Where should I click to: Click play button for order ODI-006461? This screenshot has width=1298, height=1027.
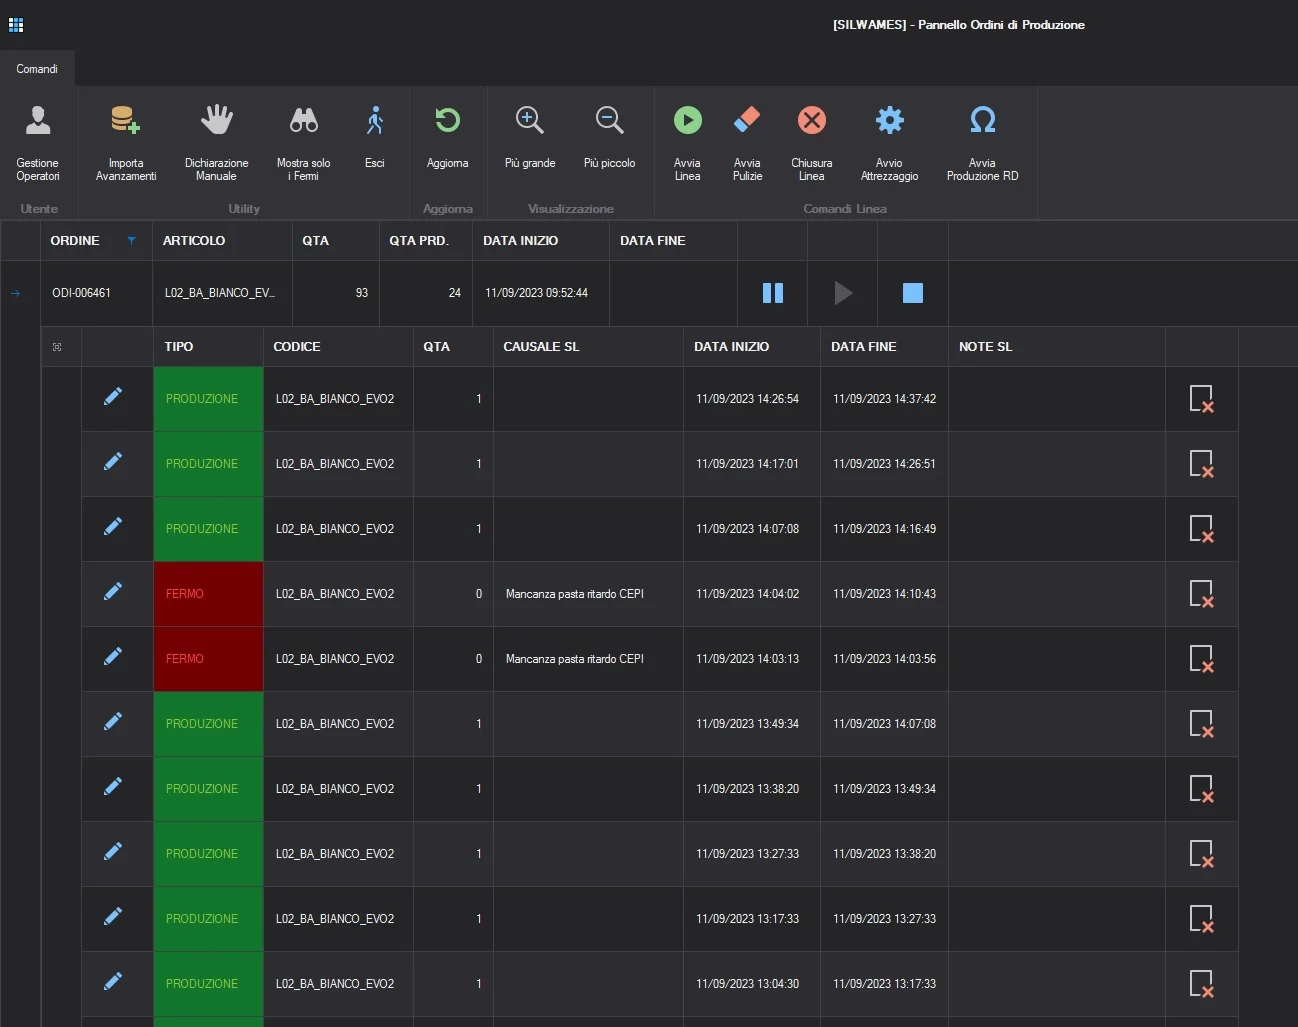843,293
